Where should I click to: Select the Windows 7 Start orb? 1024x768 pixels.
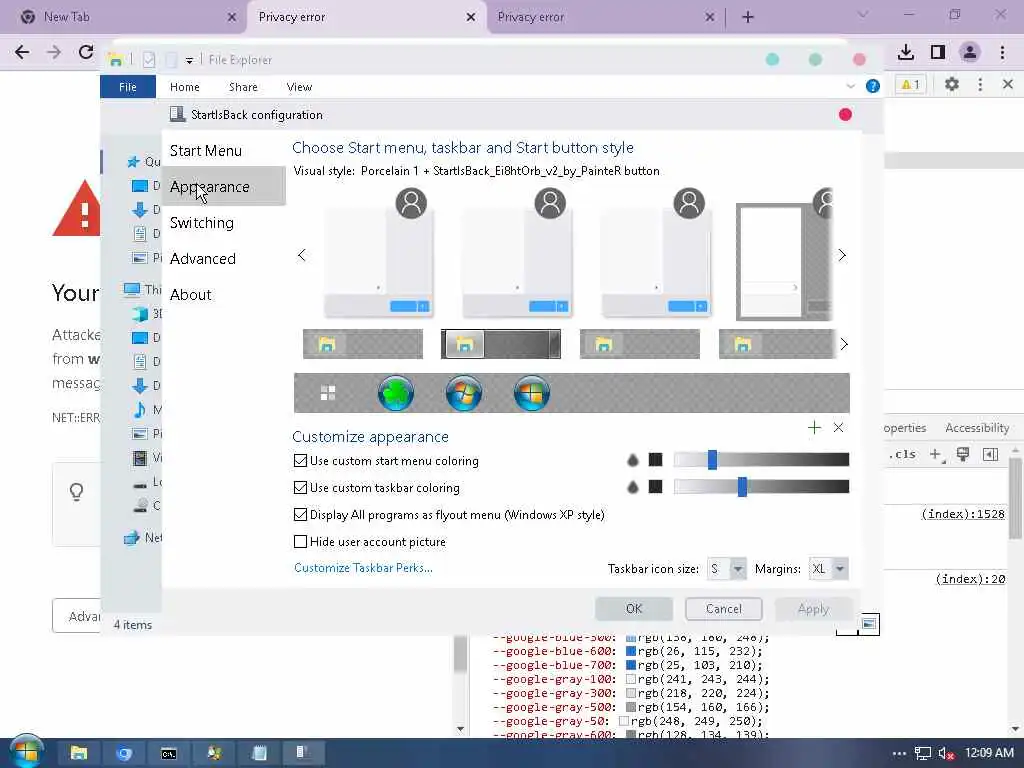click(x=464, y=393)
